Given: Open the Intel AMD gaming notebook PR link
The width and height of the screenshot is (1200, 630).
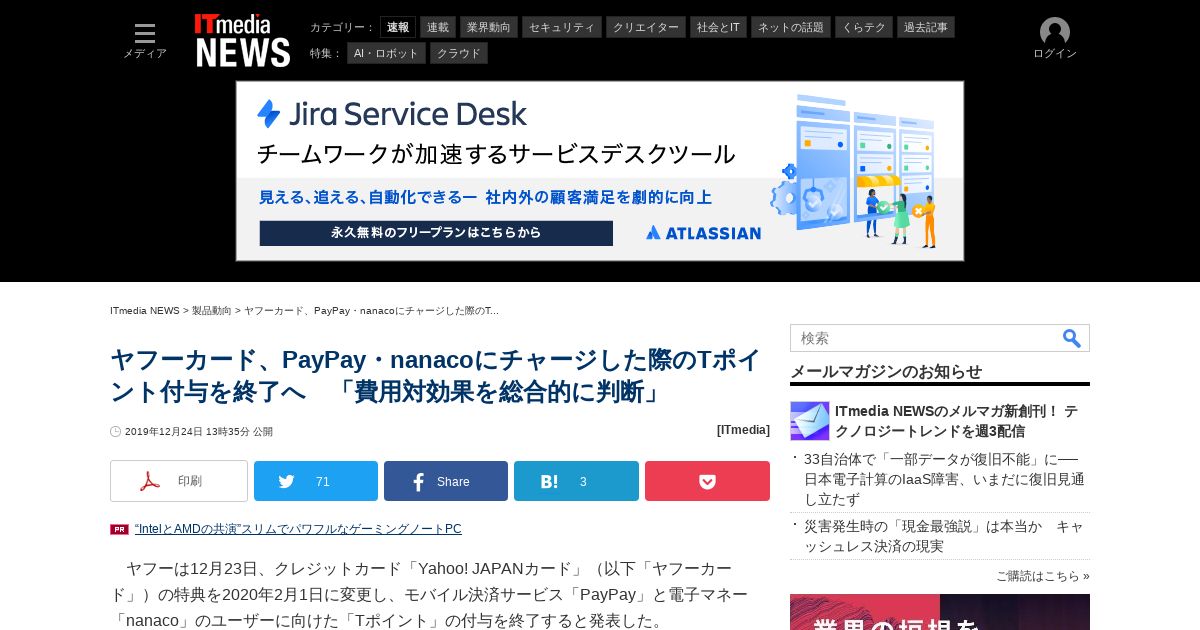Looking at the screenshot, I should pos(298,529).
